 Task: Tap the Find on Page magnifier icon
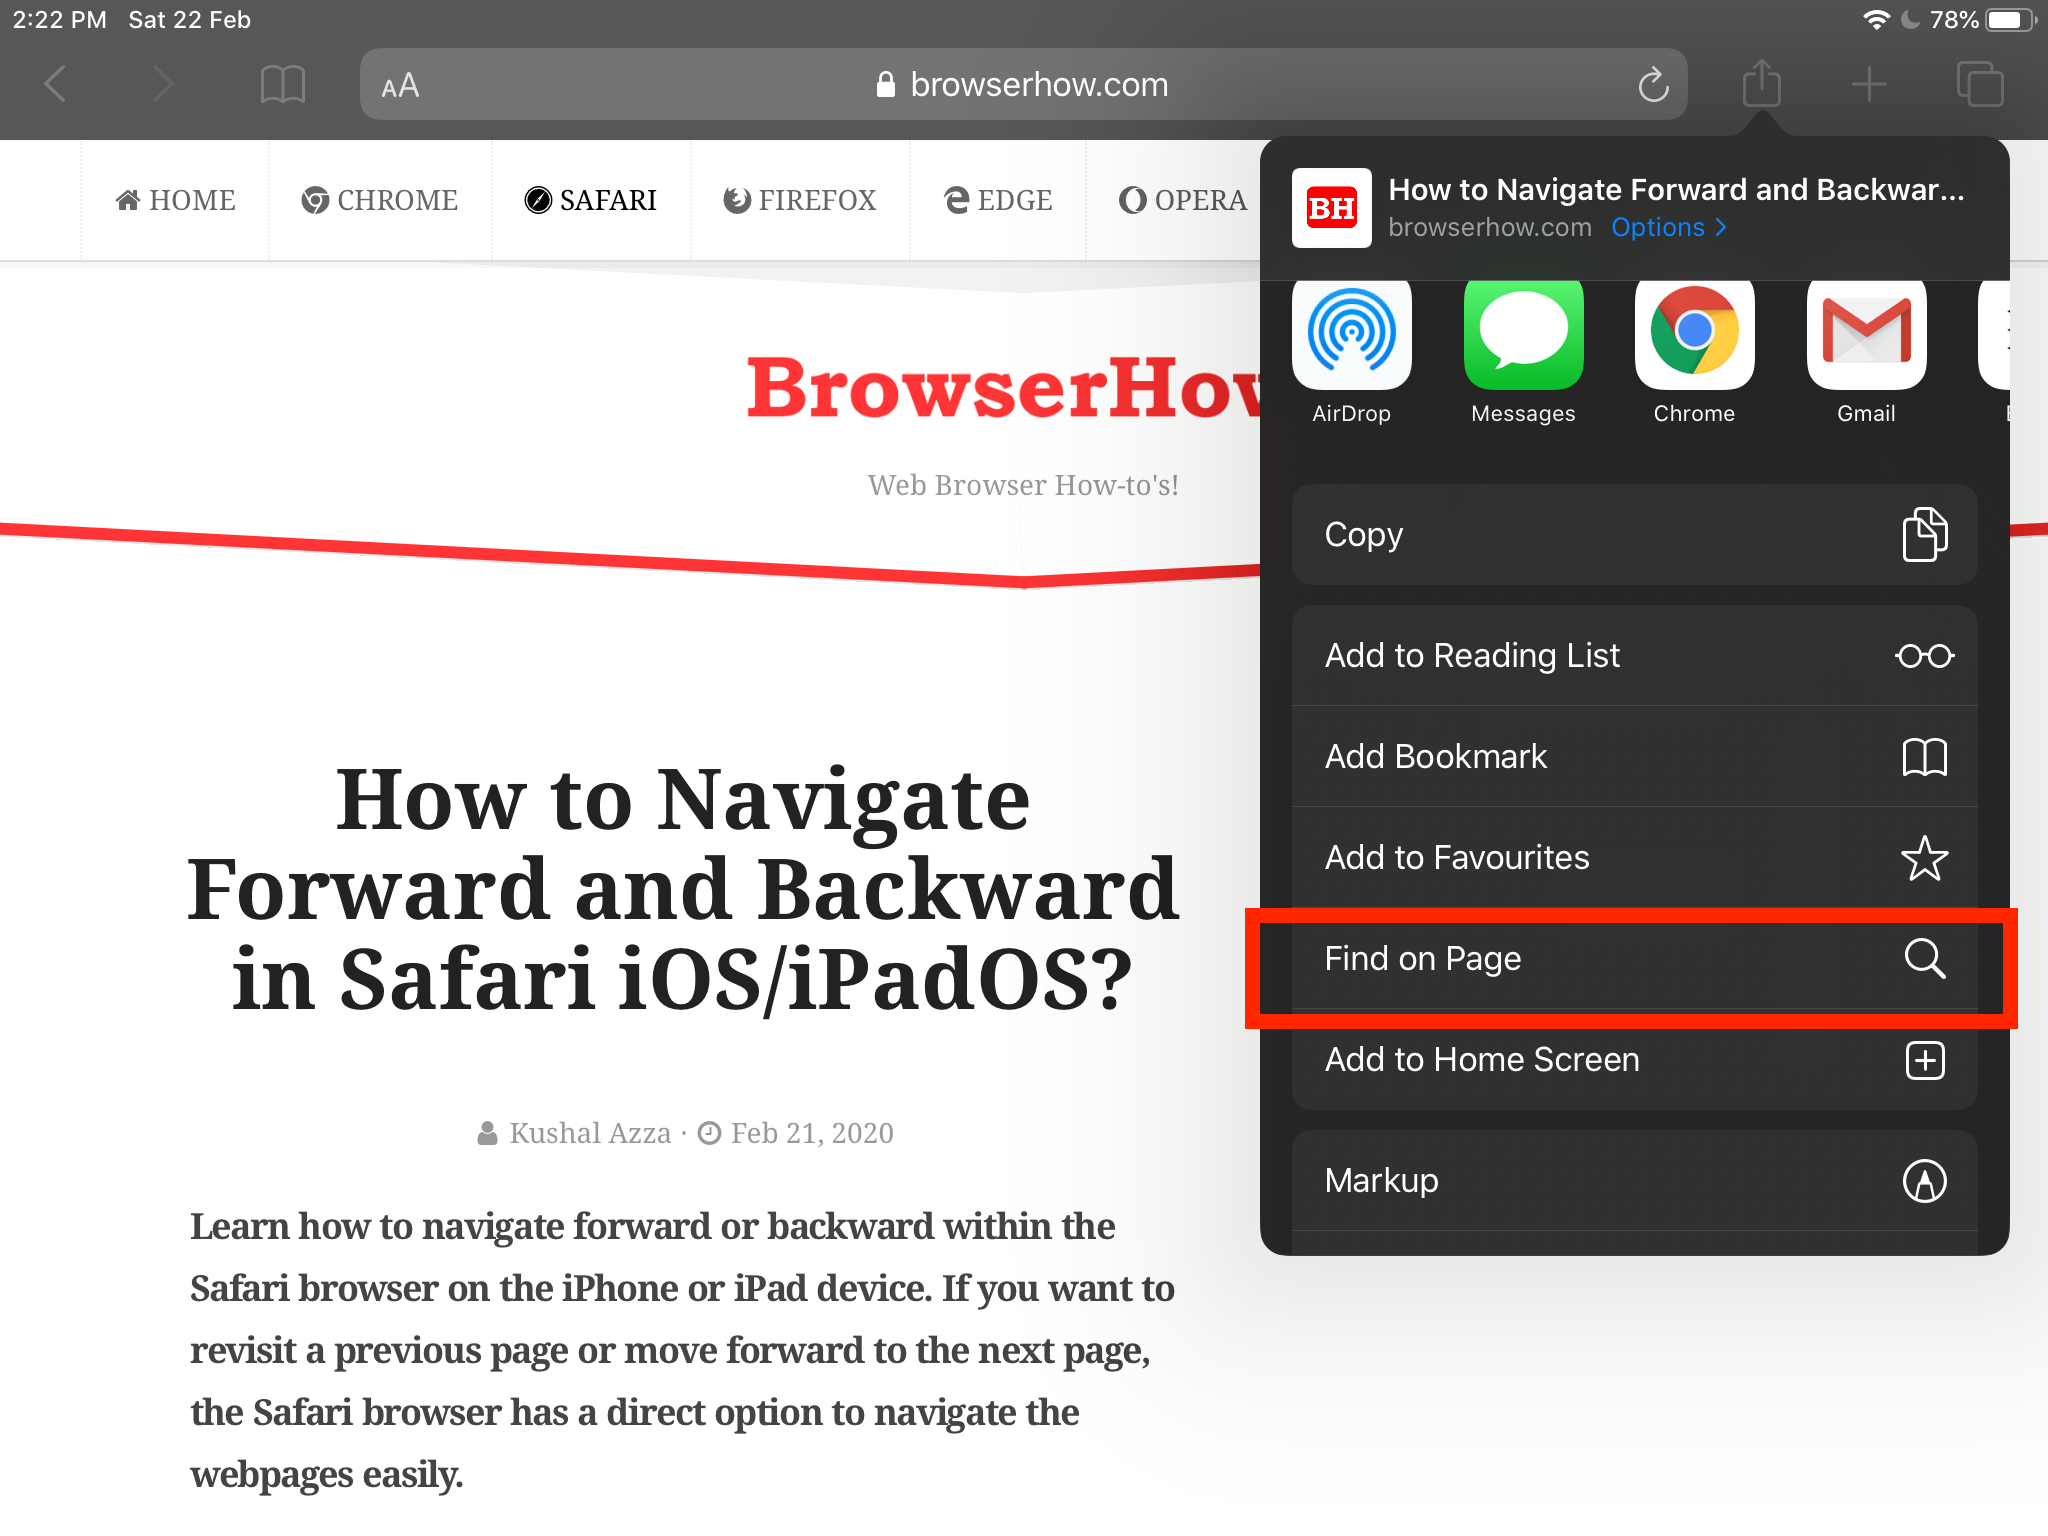(1925, 959)
